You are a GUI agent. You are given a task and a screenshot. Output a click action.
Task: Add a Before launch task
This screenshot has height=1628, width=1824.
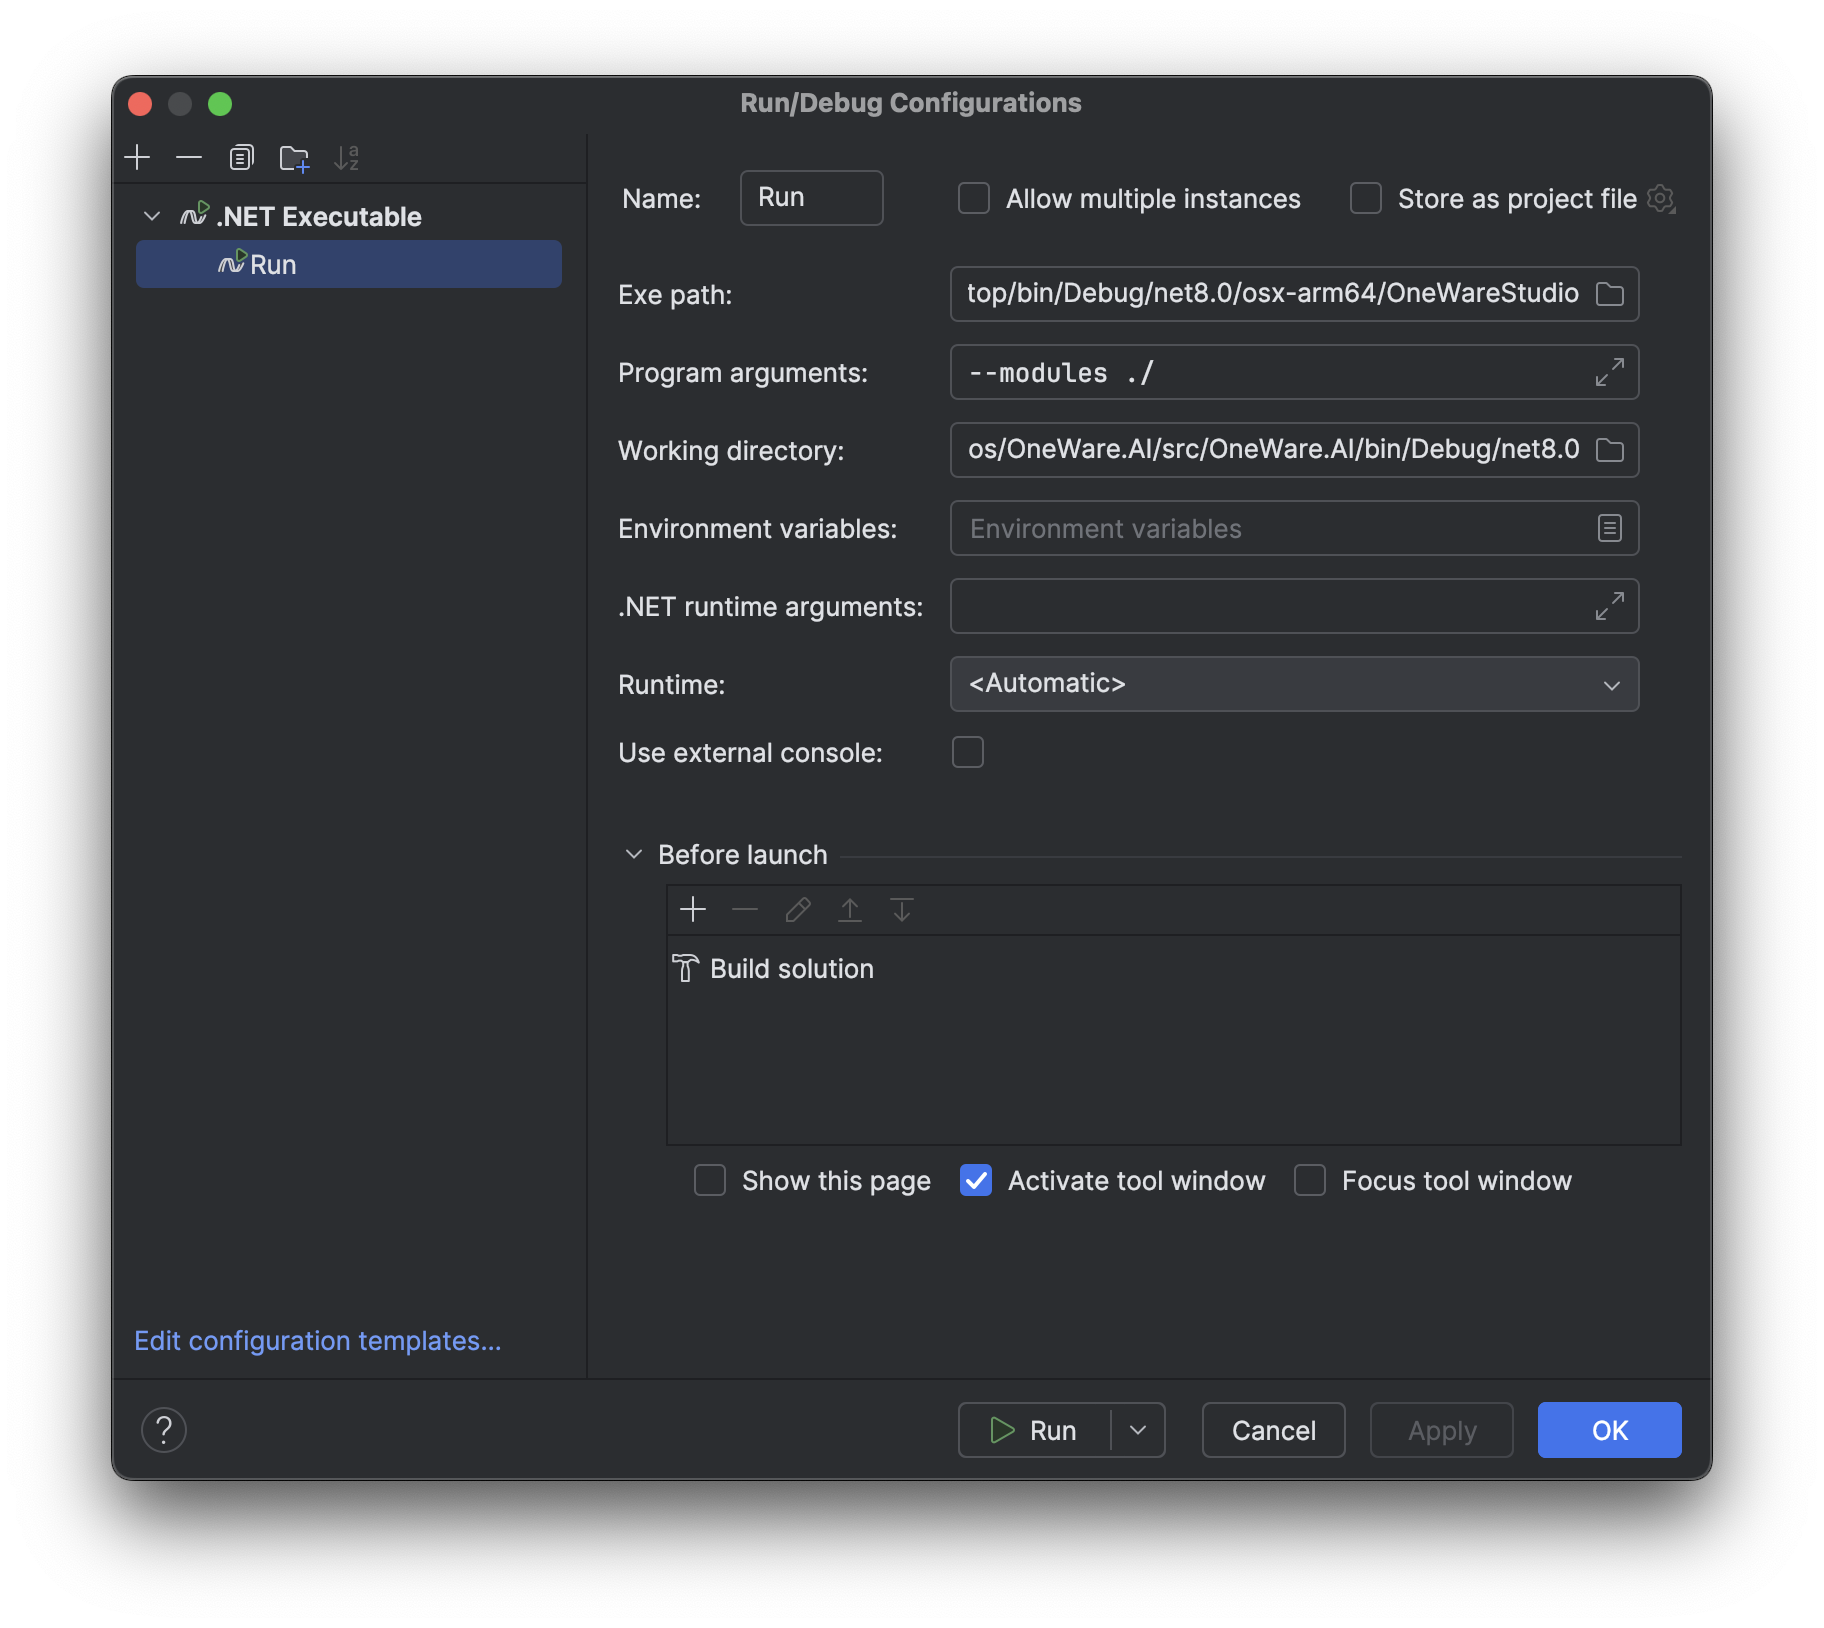pyautogui.click(x=693, y=910)
